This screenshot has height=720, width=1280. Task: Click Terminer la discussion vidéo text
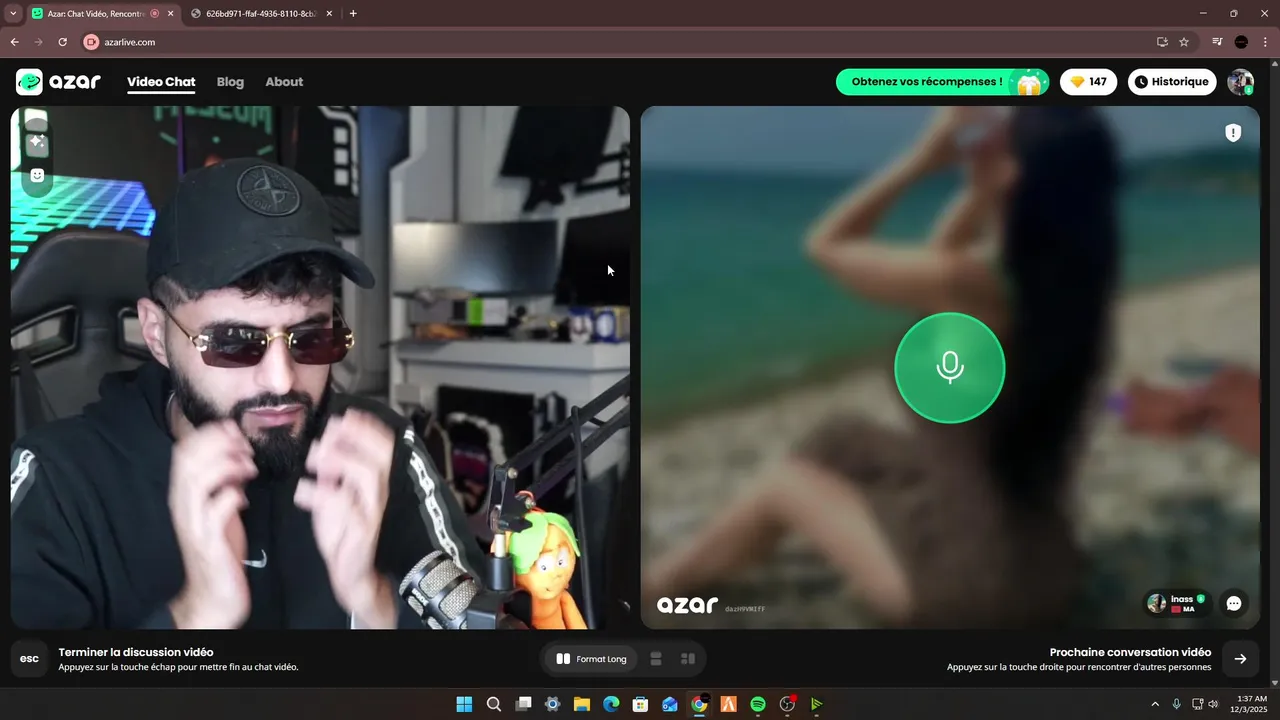pos(136,652)
